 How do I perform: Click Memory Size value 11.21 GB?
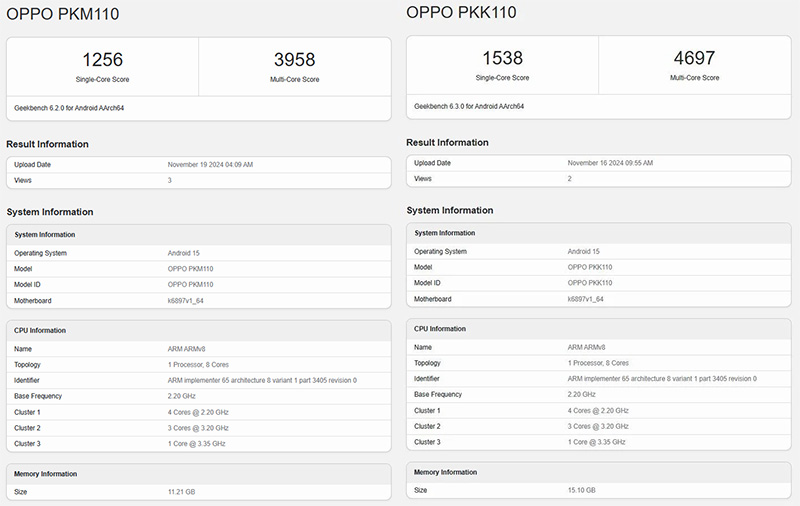[181, 492]
